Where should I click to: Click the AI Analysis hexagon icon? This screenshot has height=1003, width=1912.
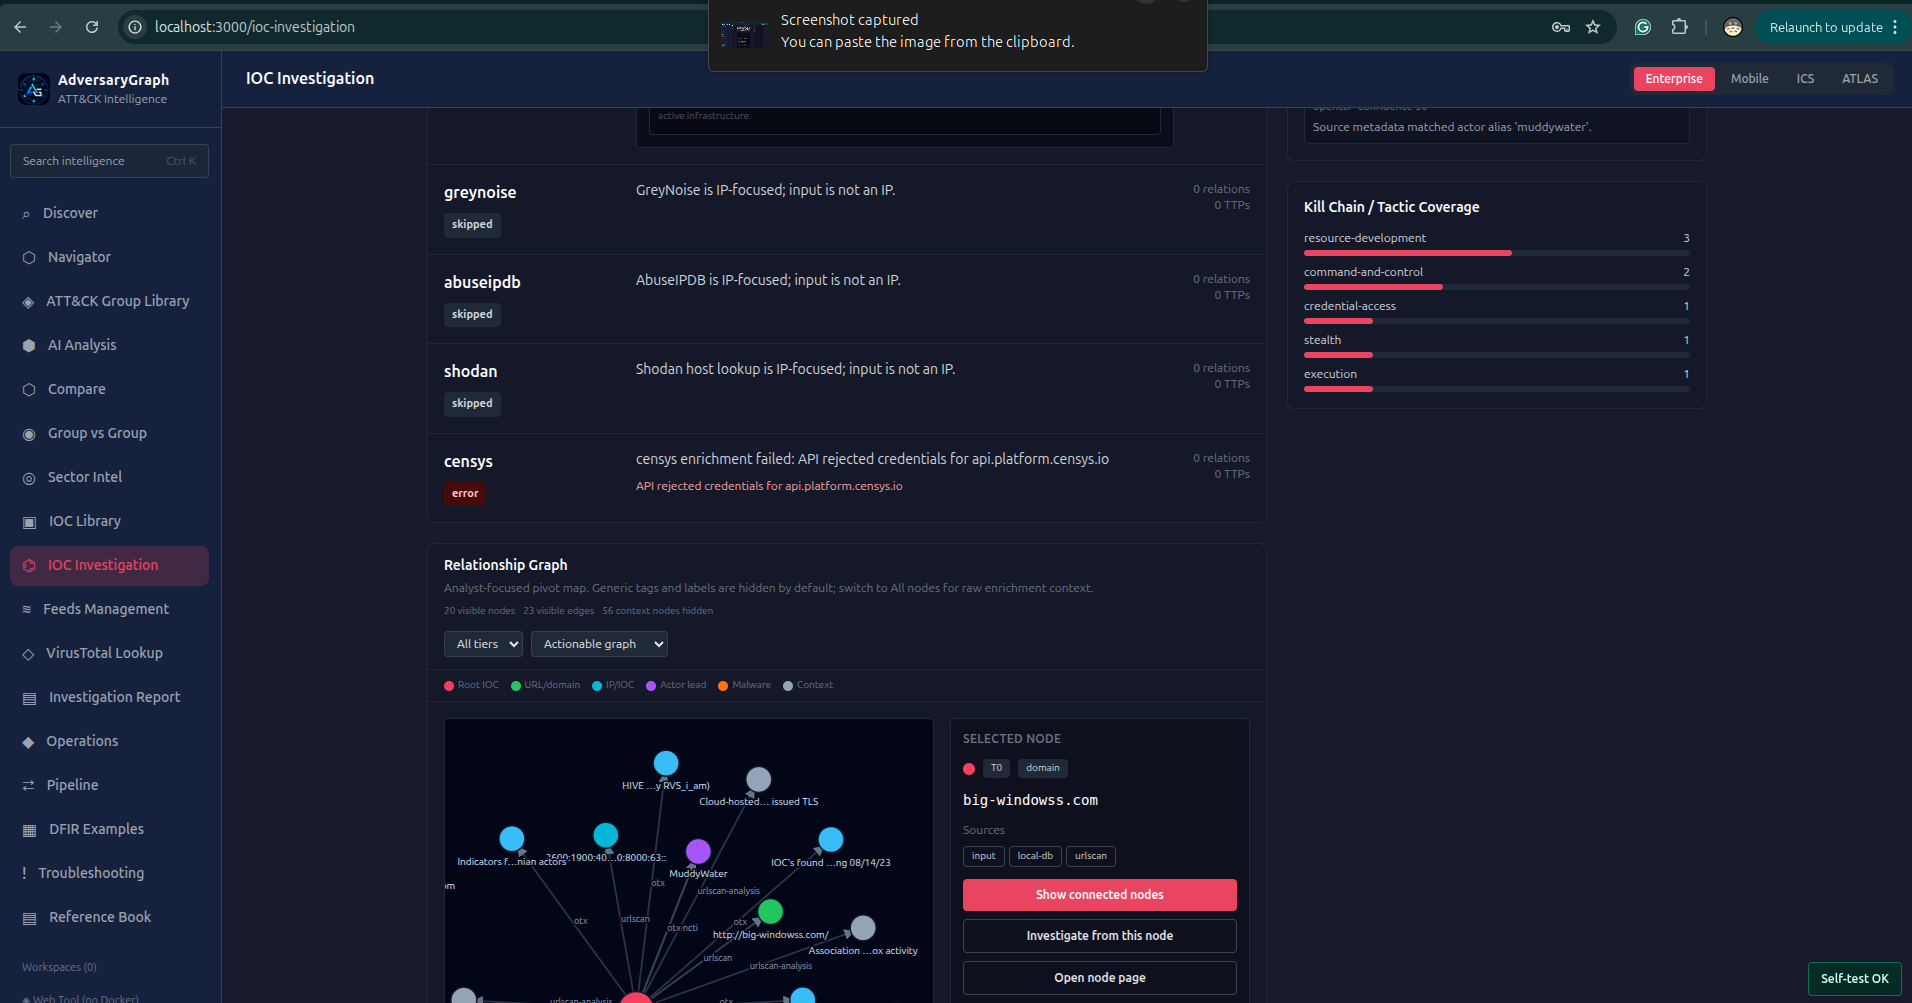(x=29, y=346)
